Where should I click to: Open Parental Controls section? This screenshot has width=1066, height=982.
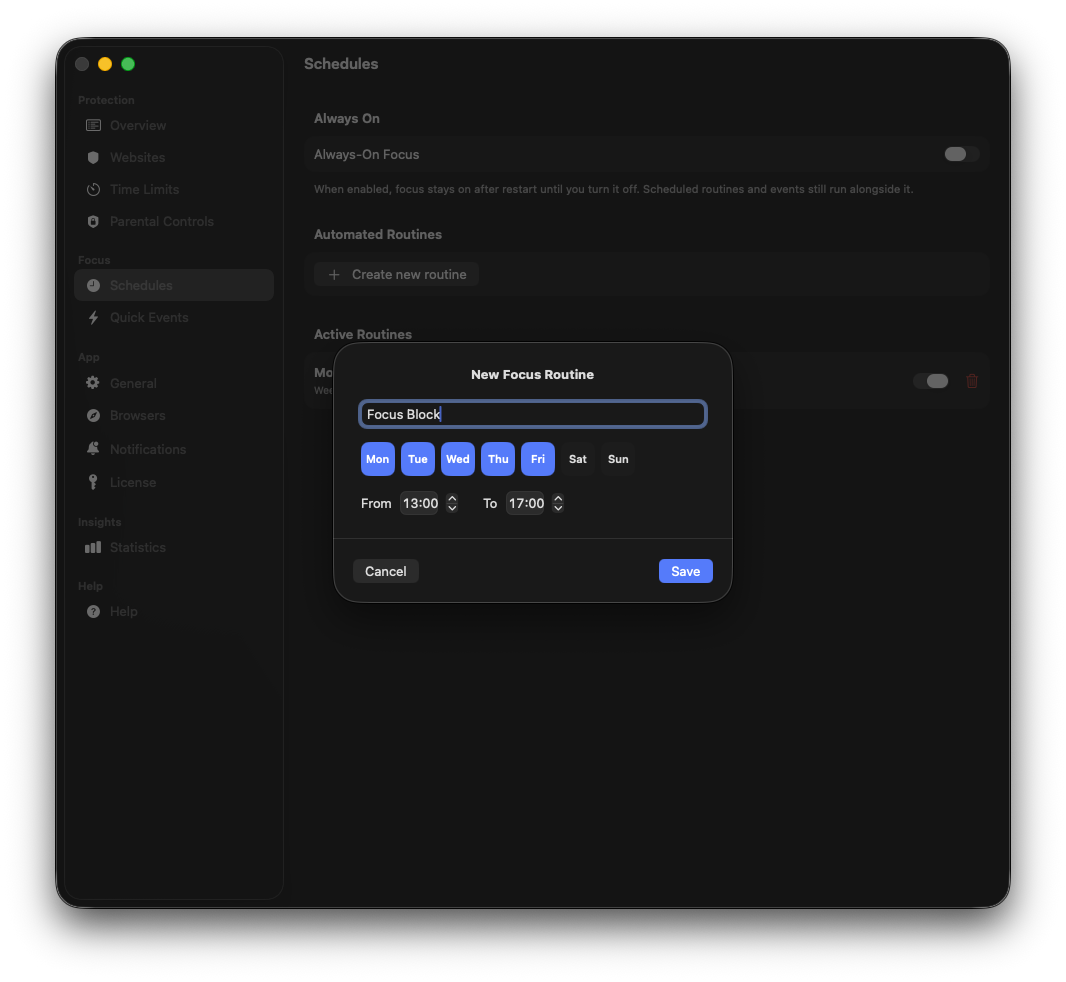[x=174, y=221]
